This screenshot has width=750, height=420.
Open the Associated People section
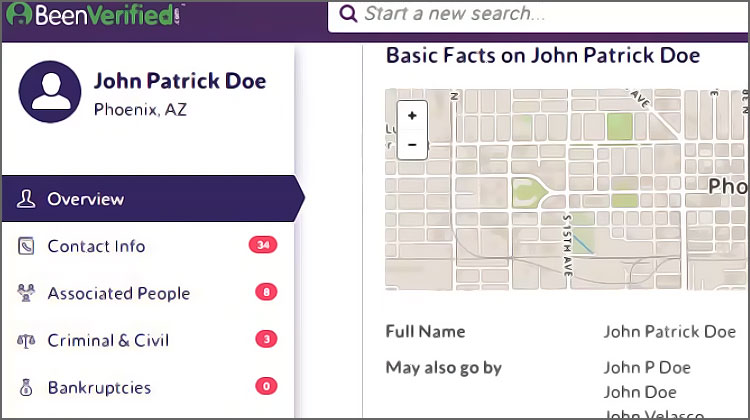click(x=148, y=293)
